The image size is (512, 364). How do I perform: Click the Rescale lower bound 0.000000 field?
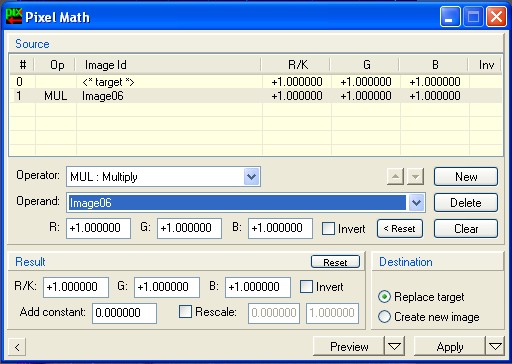pos(274,313)
